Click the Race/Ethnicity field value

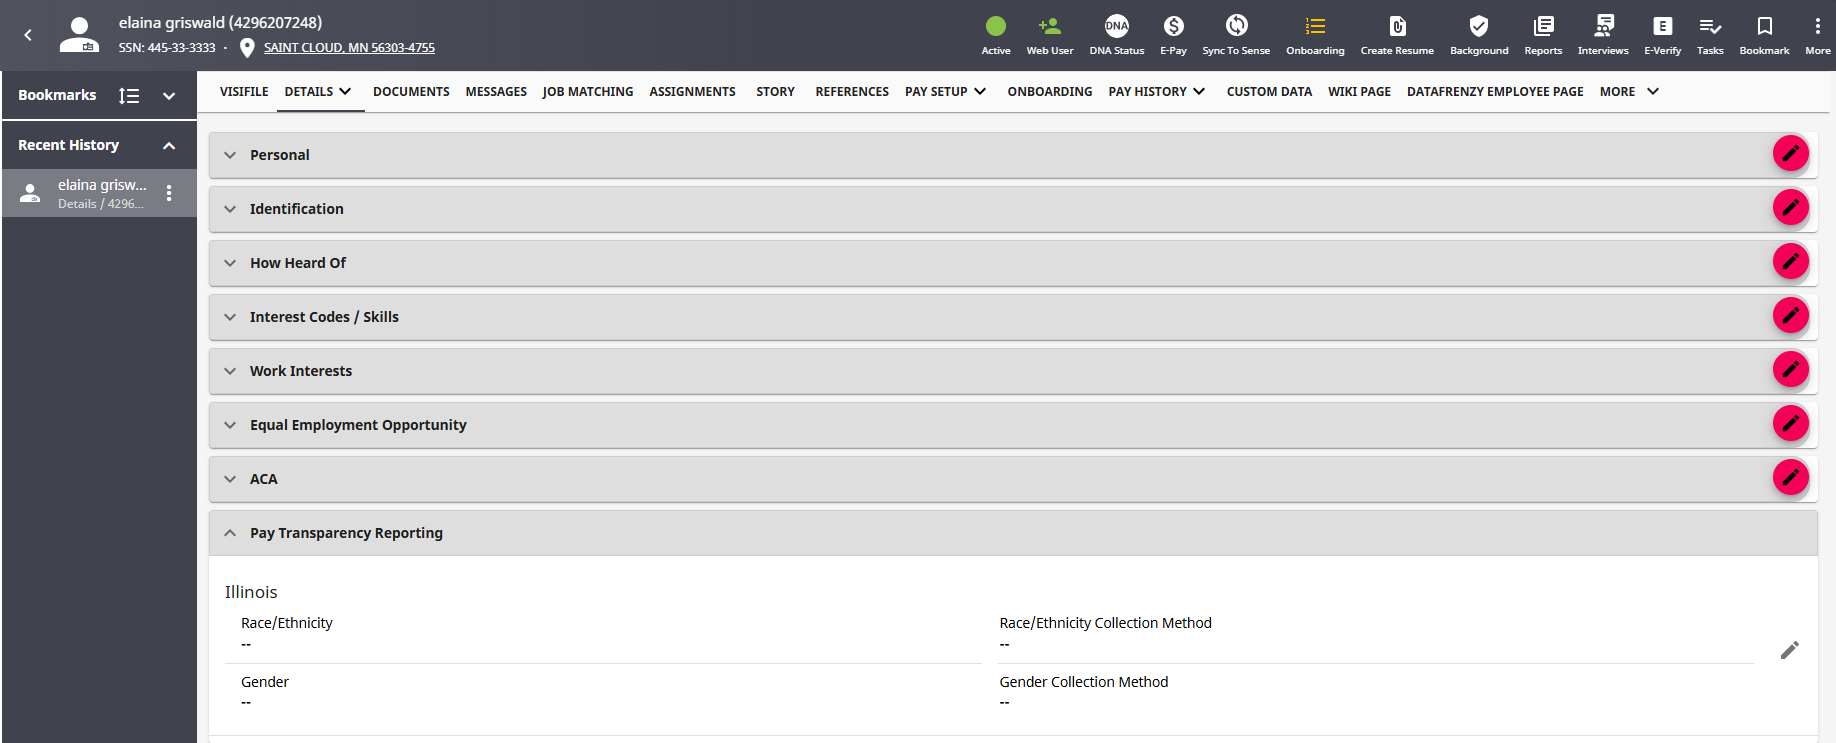(246, 645)
